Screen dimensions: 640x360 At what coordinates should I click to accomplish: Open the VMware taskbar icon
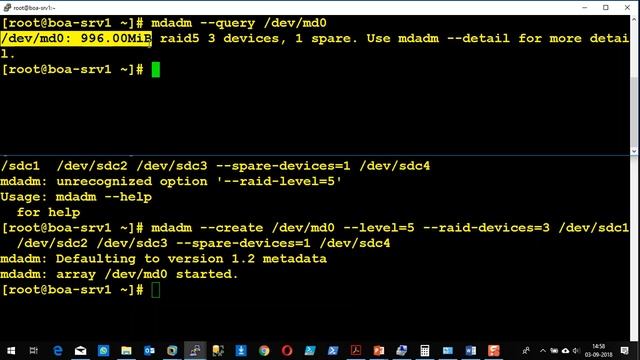click(x=172, y=351)
